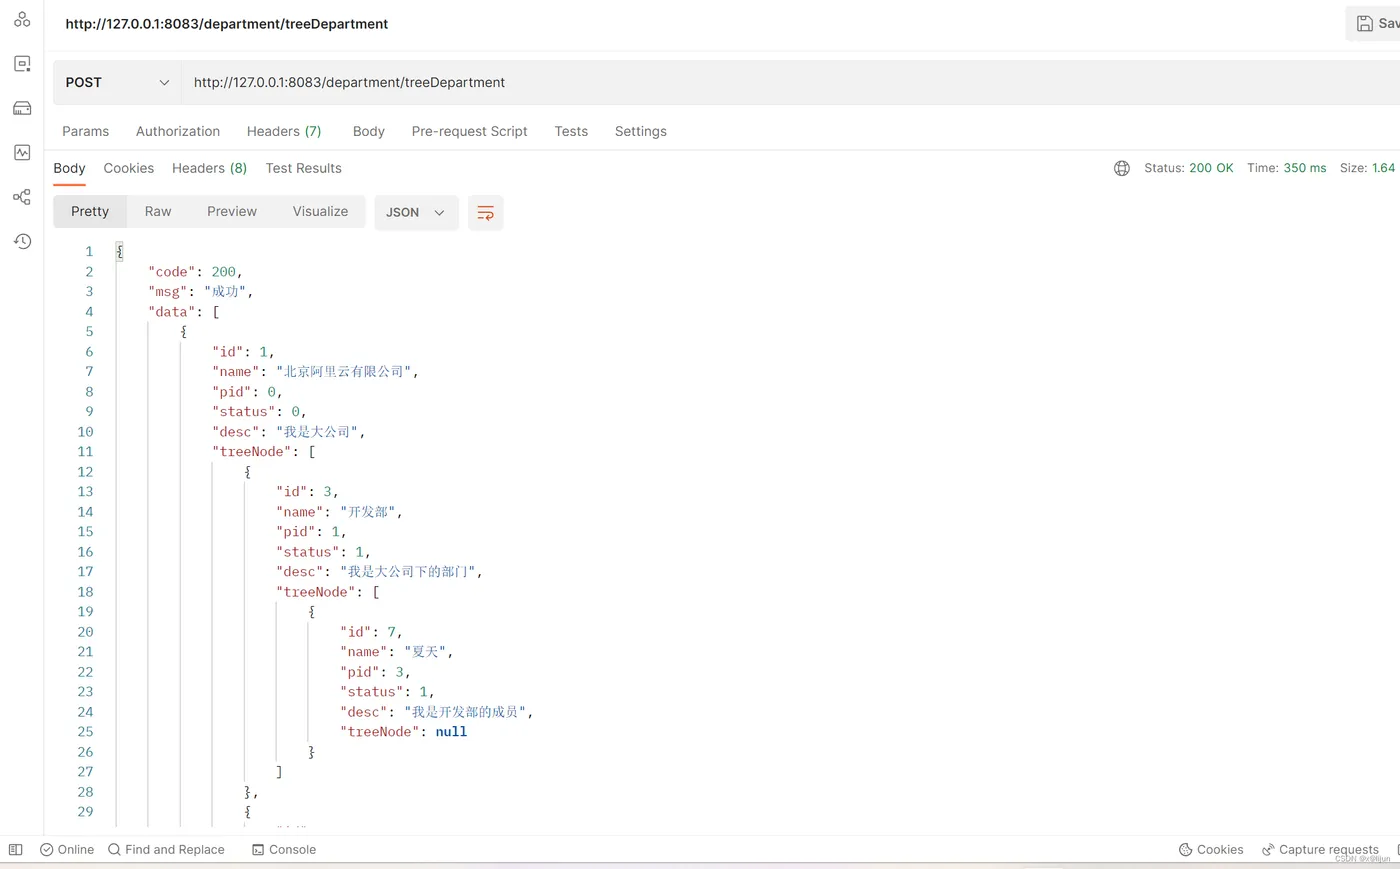Click the request URL input field
Viewport: 1400px width, 869px height.
[790, 82]
